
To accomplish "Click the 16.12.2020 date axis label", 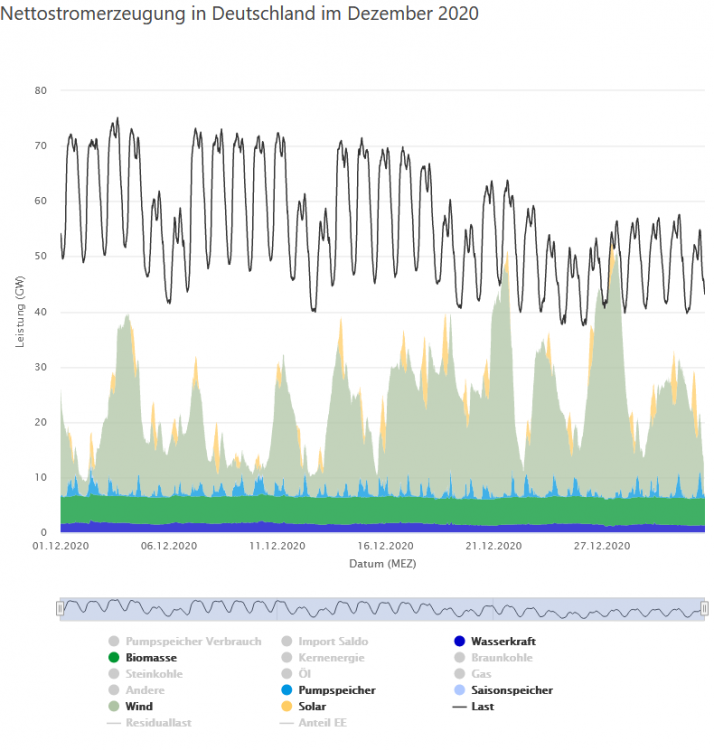I will click(x=385, y=546).
